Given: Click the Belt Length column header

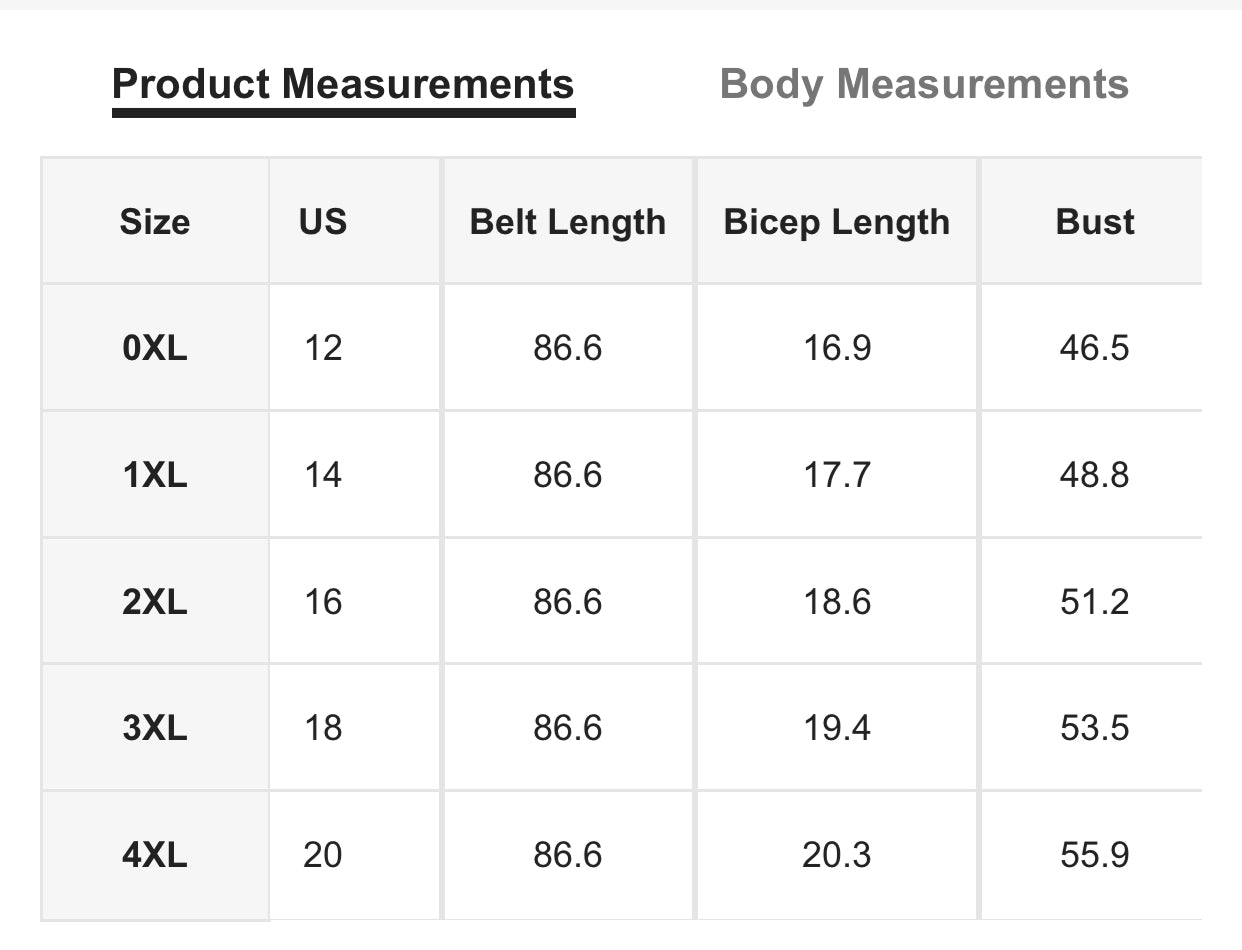Looking at the screenshot, I should [x=567, y=221].
